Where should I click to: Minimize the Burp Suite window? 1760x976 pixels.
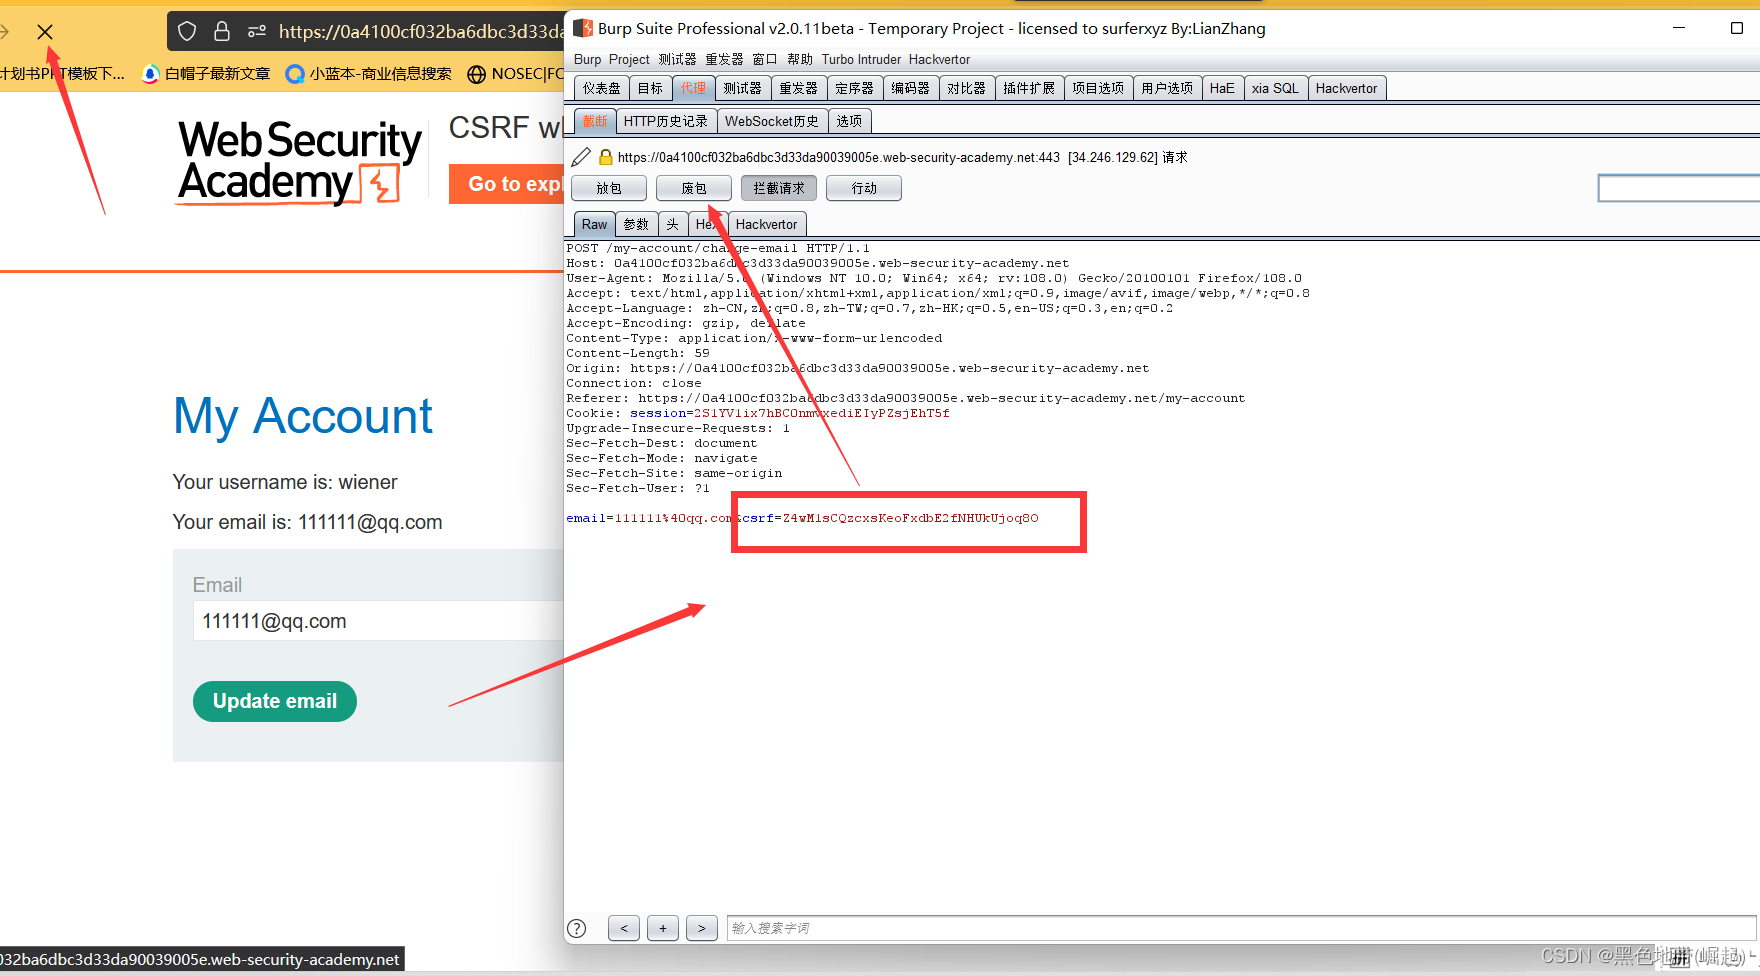(x=1680, y=28)
